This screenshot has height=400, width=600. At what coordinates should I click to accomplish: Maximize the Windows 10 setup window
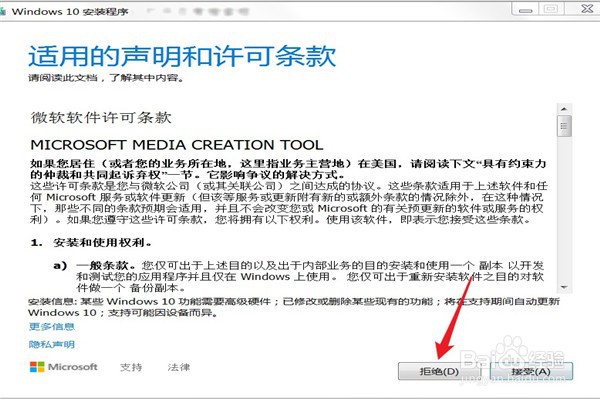pos(551,9)
